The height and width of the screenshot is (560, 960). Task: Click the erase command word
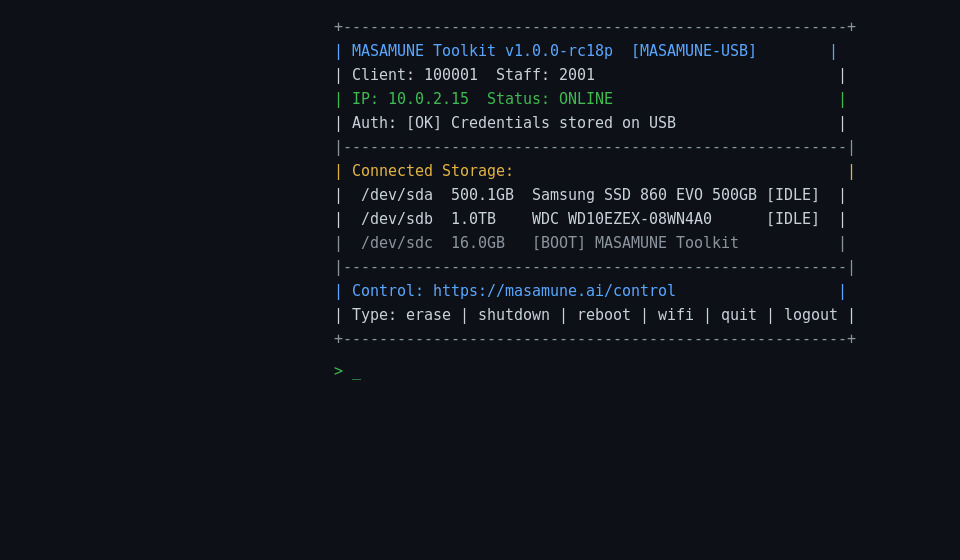428,315
